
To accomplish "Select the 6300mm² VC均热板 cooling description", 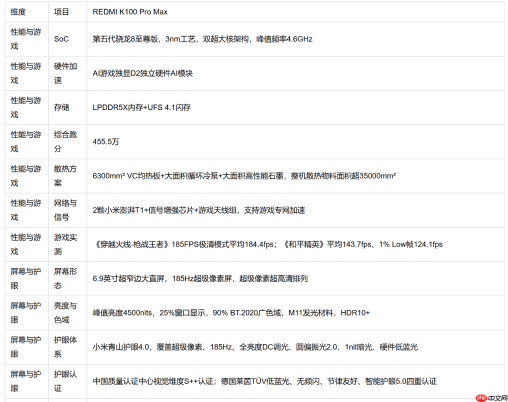I will point(244,176).
